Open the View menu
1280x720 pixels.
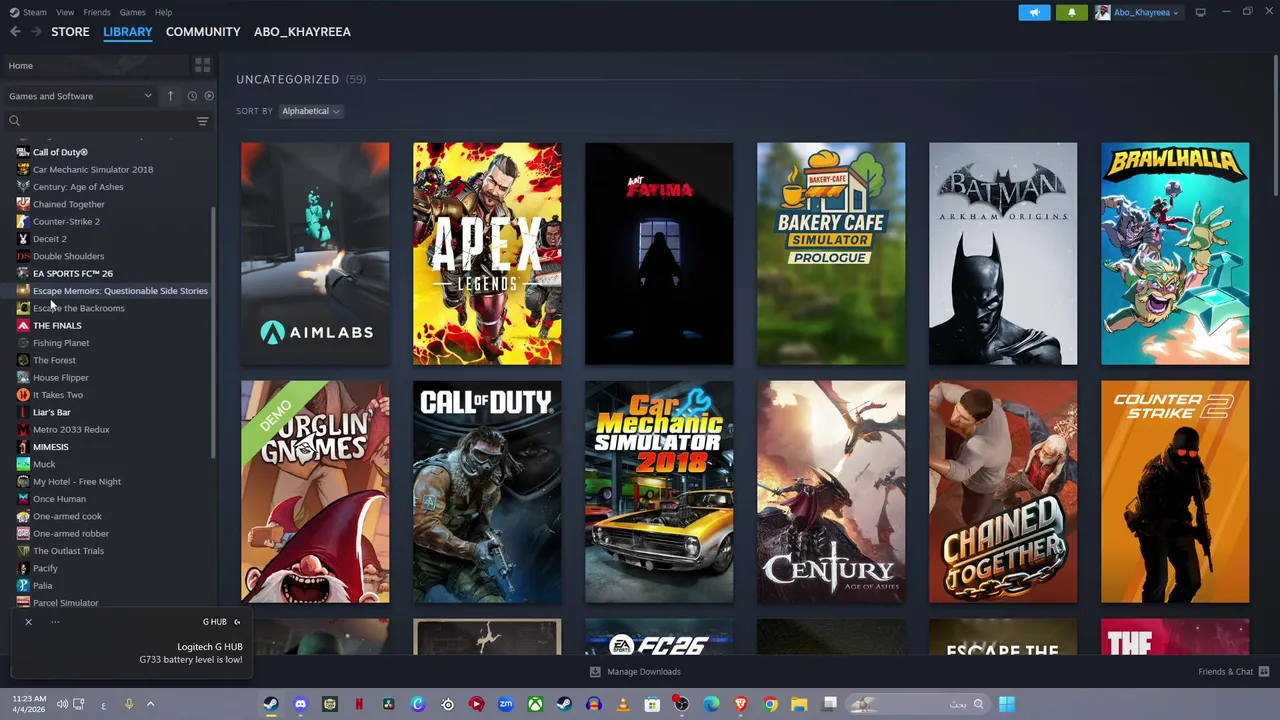[65, 12]
